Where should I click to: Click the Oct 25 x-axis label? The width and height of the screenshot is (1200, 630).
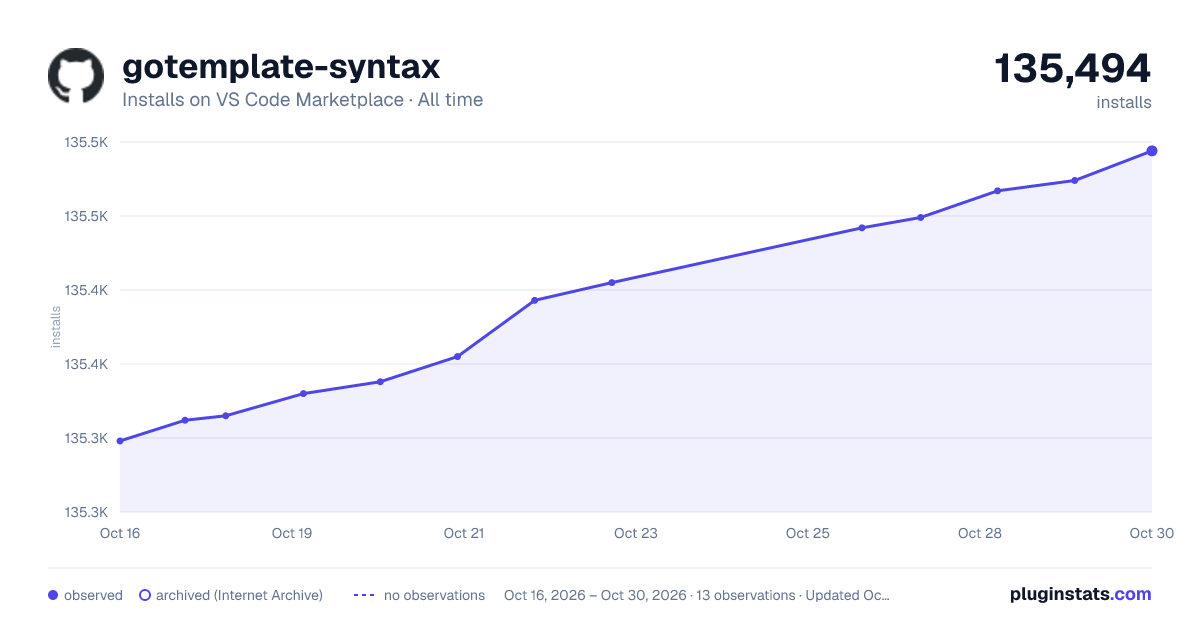808,533
